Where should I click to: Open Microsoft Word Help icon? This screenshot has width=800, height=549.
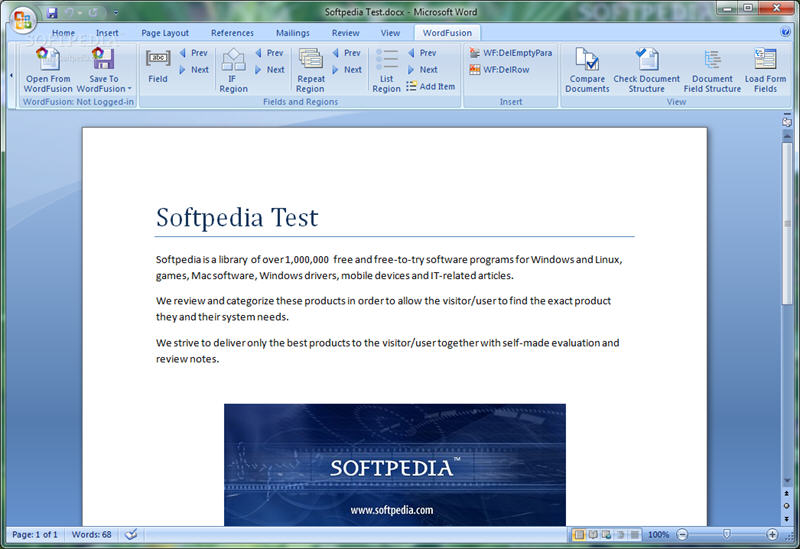[785, 32]
